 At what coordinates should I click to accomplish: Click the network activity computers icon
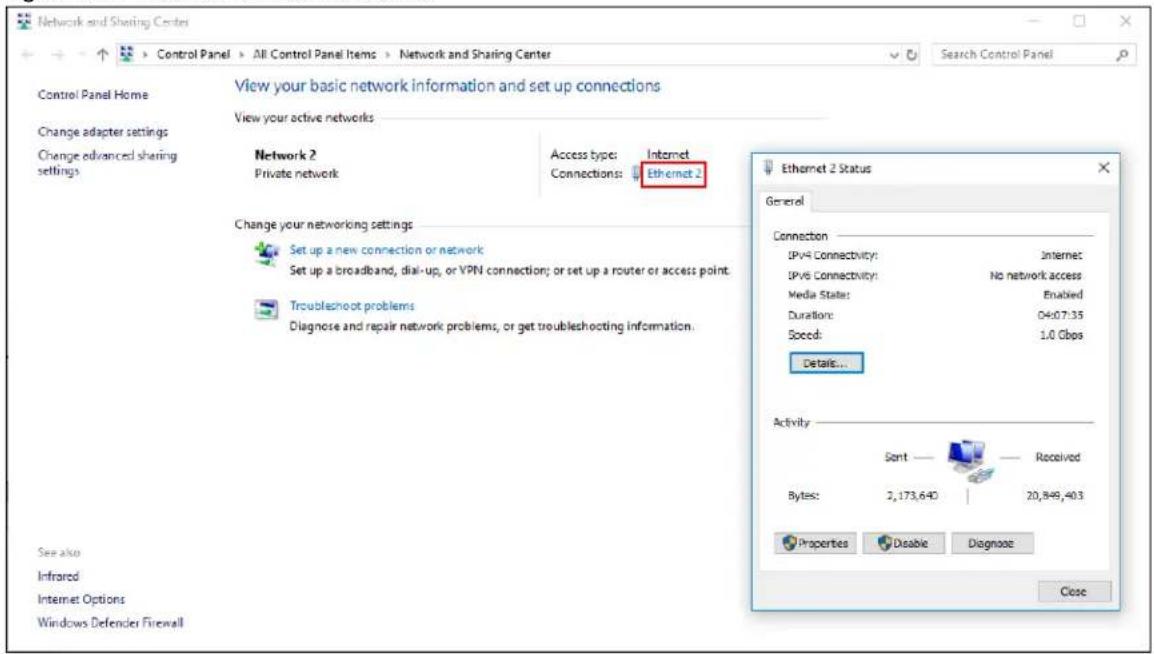969,460
